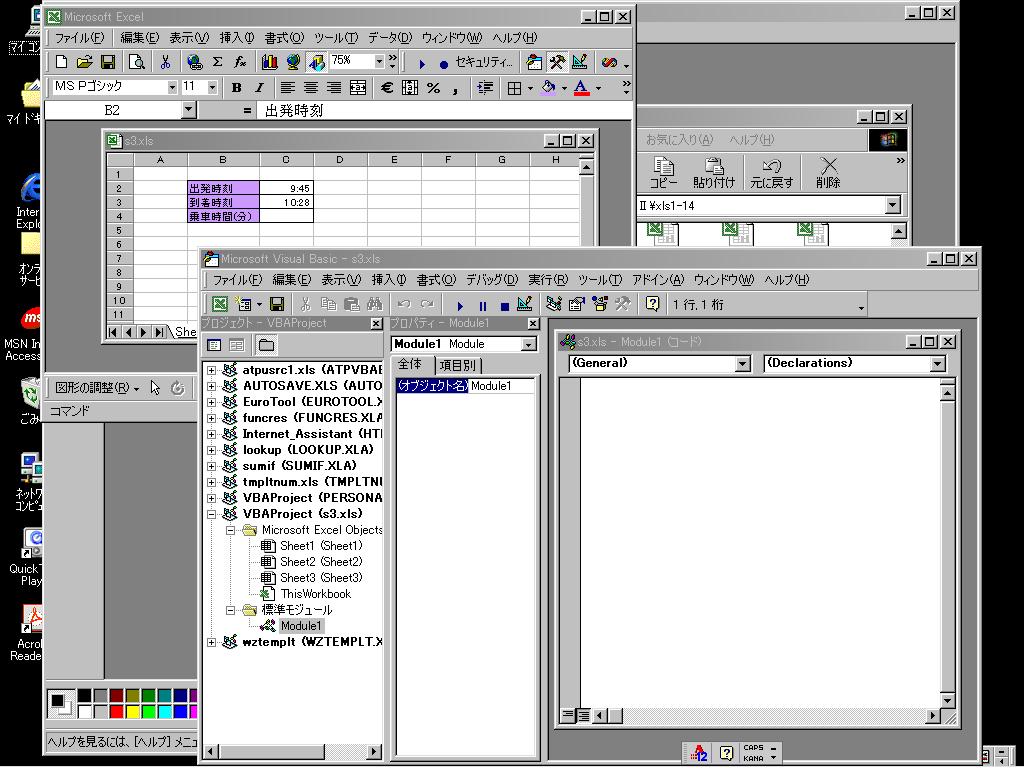Screen dimensions: 1024x768
Task: Click the Run Macro play icon in Excel
Action: [422, 63]
